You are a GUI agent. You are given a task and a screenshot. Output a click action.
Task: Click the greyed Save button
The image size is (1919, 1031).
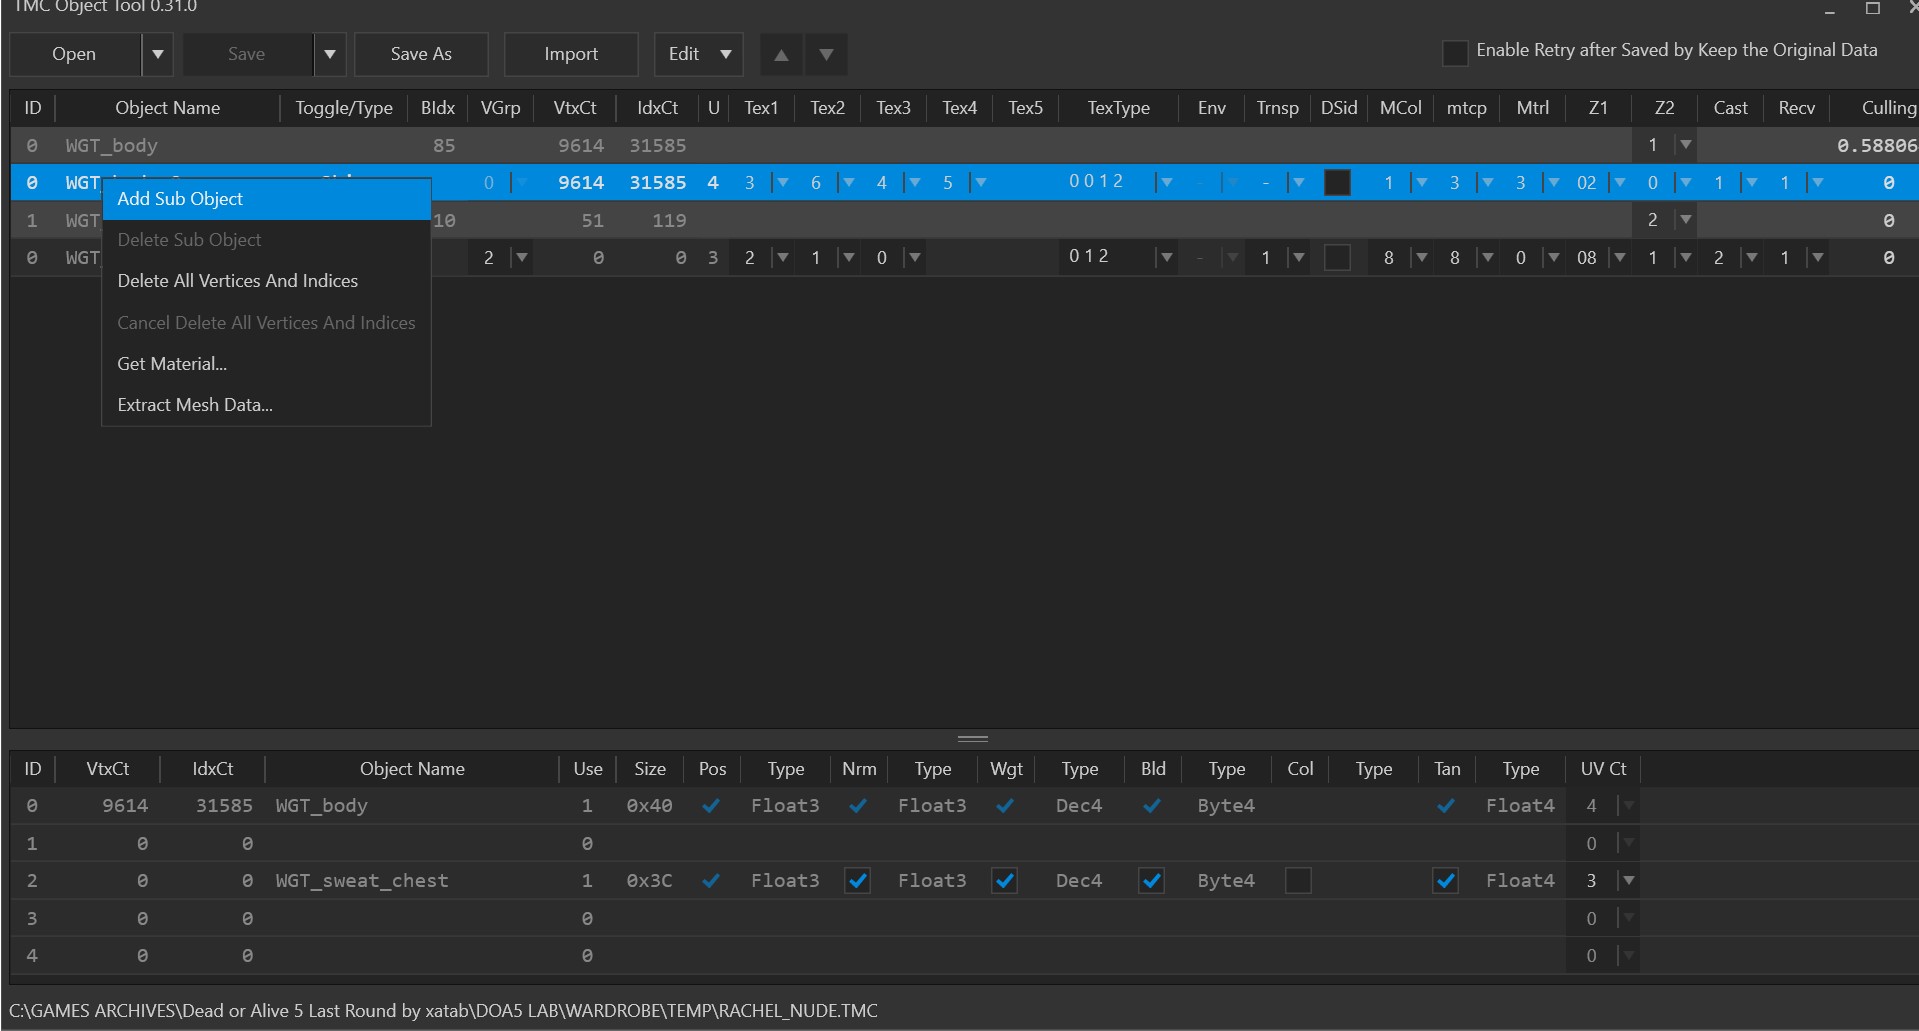point(247,54)
